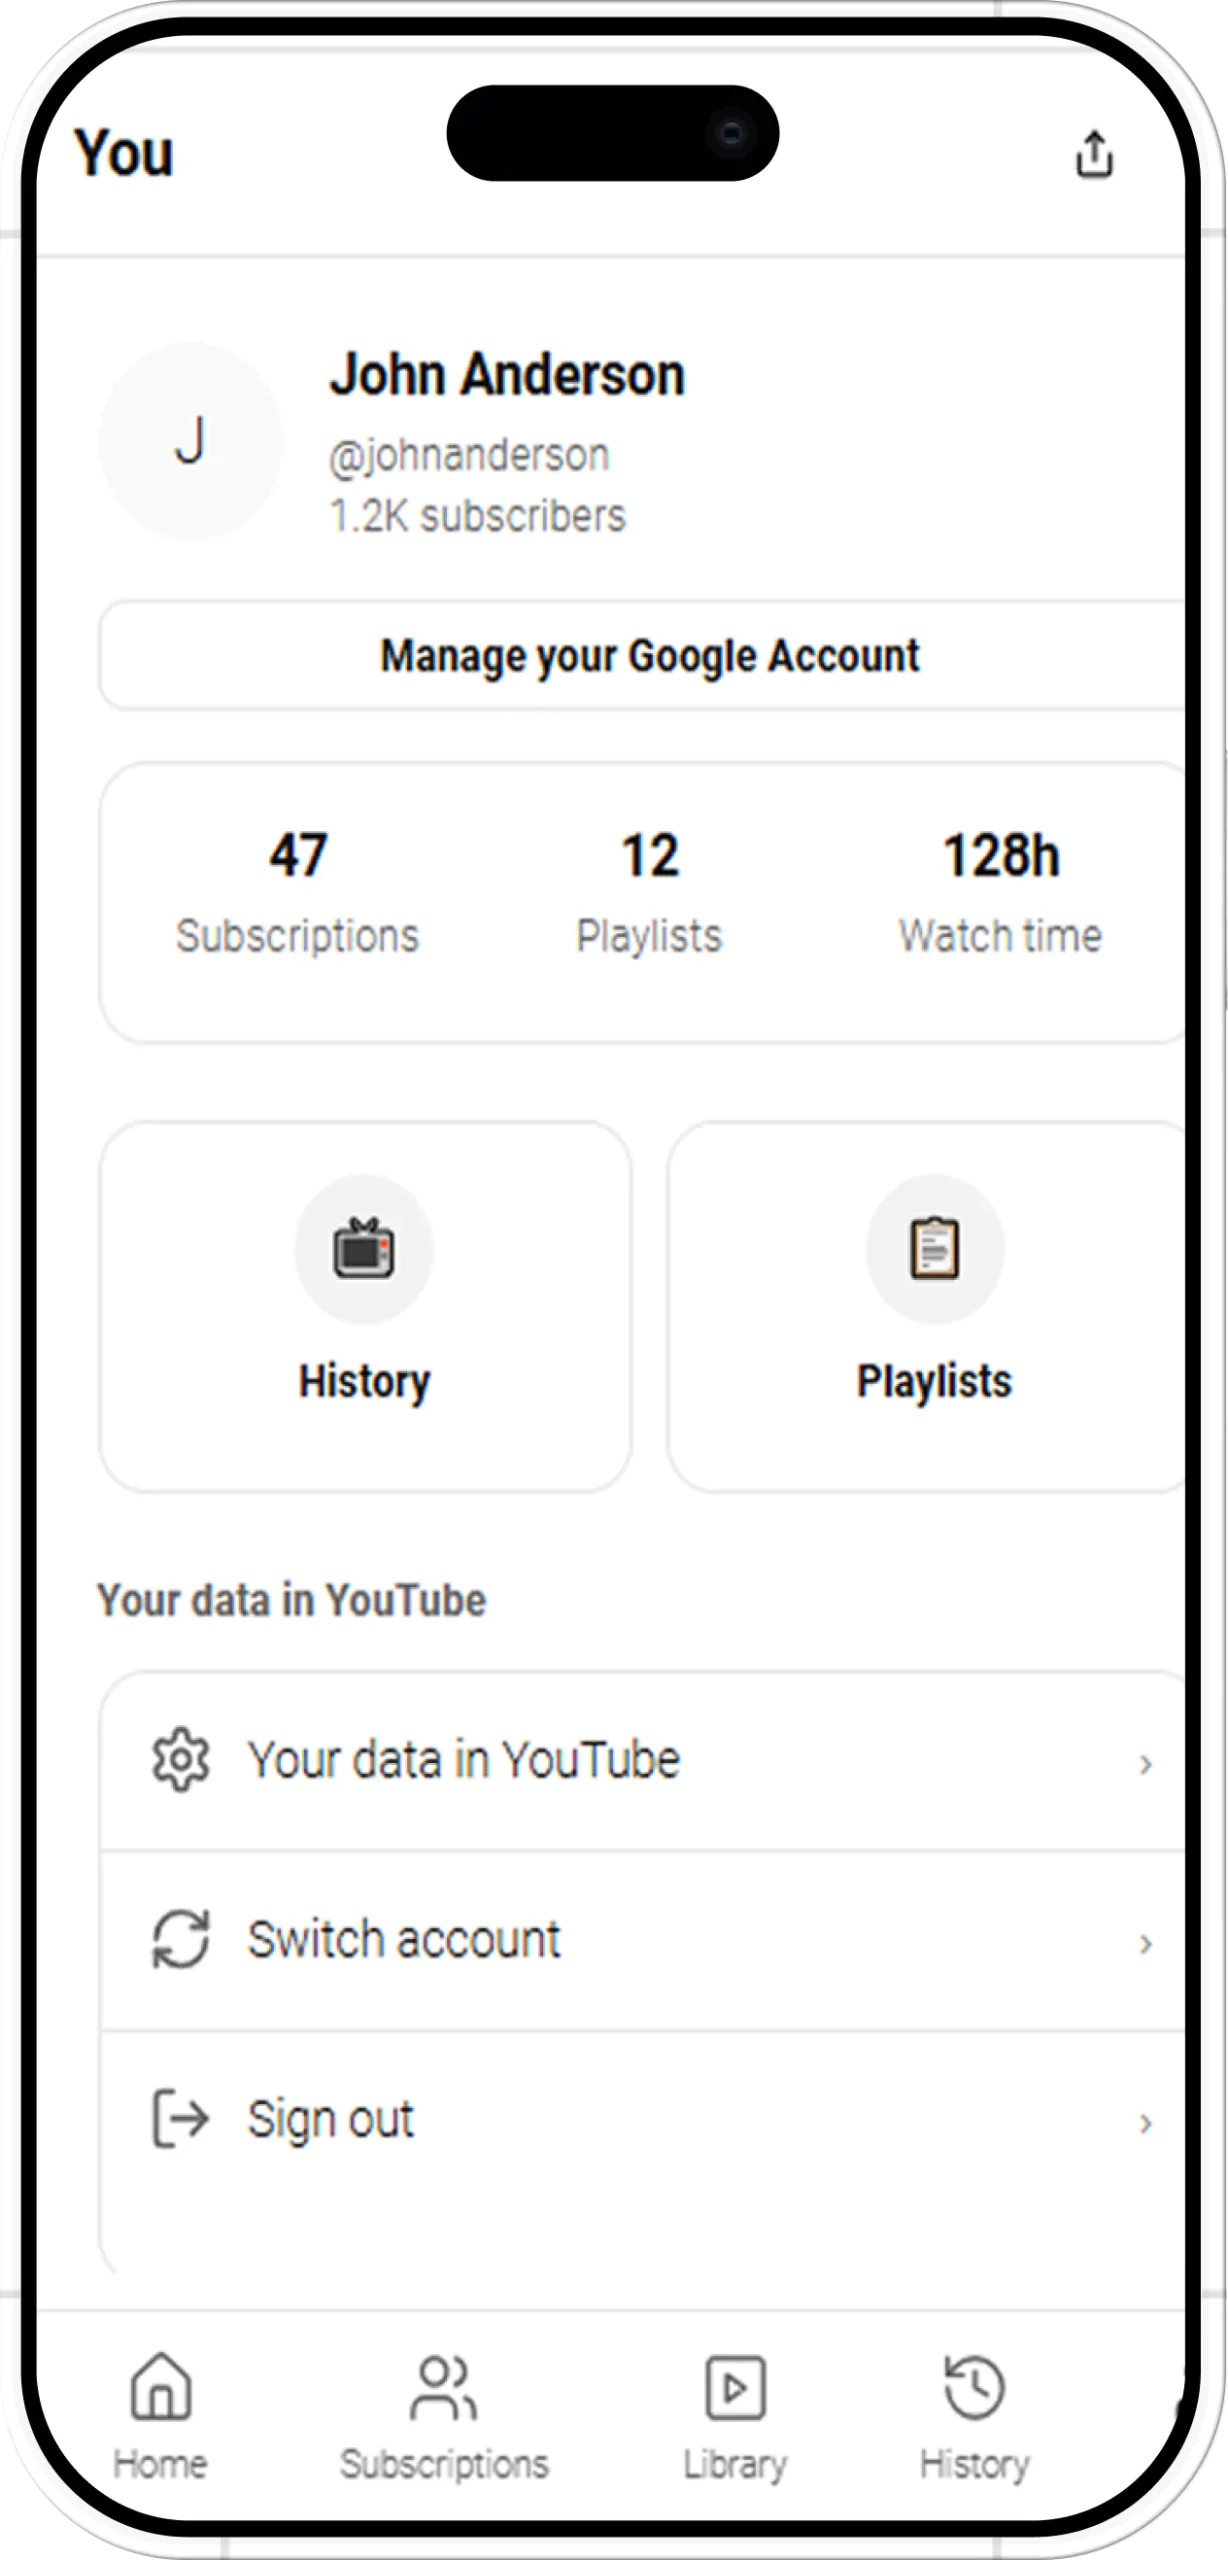Screen dimensions: 1228x2560
Task: Expand the Sign out chevron
Action: [x=1146, y=2122]
